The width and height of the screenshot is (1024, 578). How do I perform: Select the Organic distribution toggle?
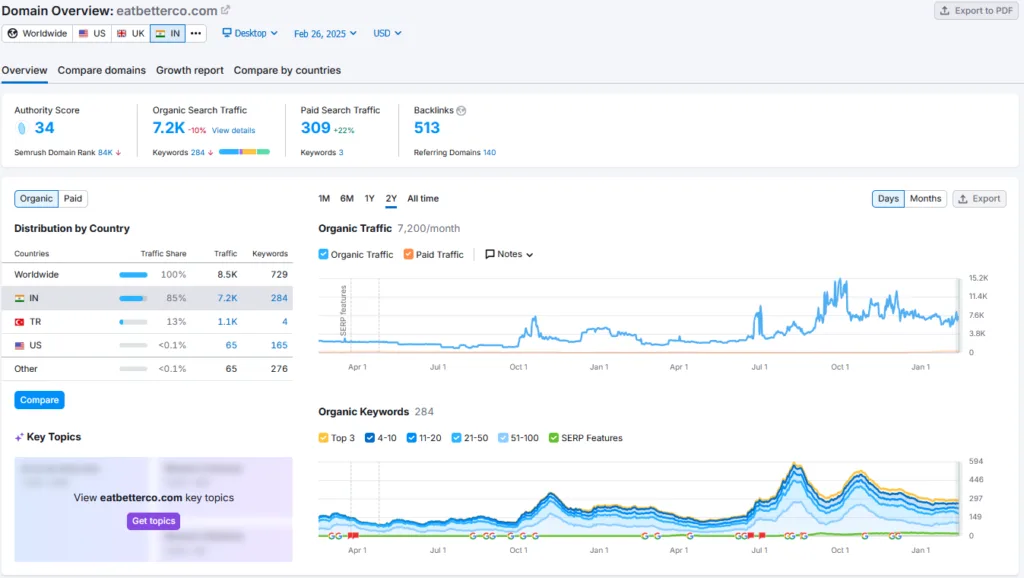(x=37, y=199)
